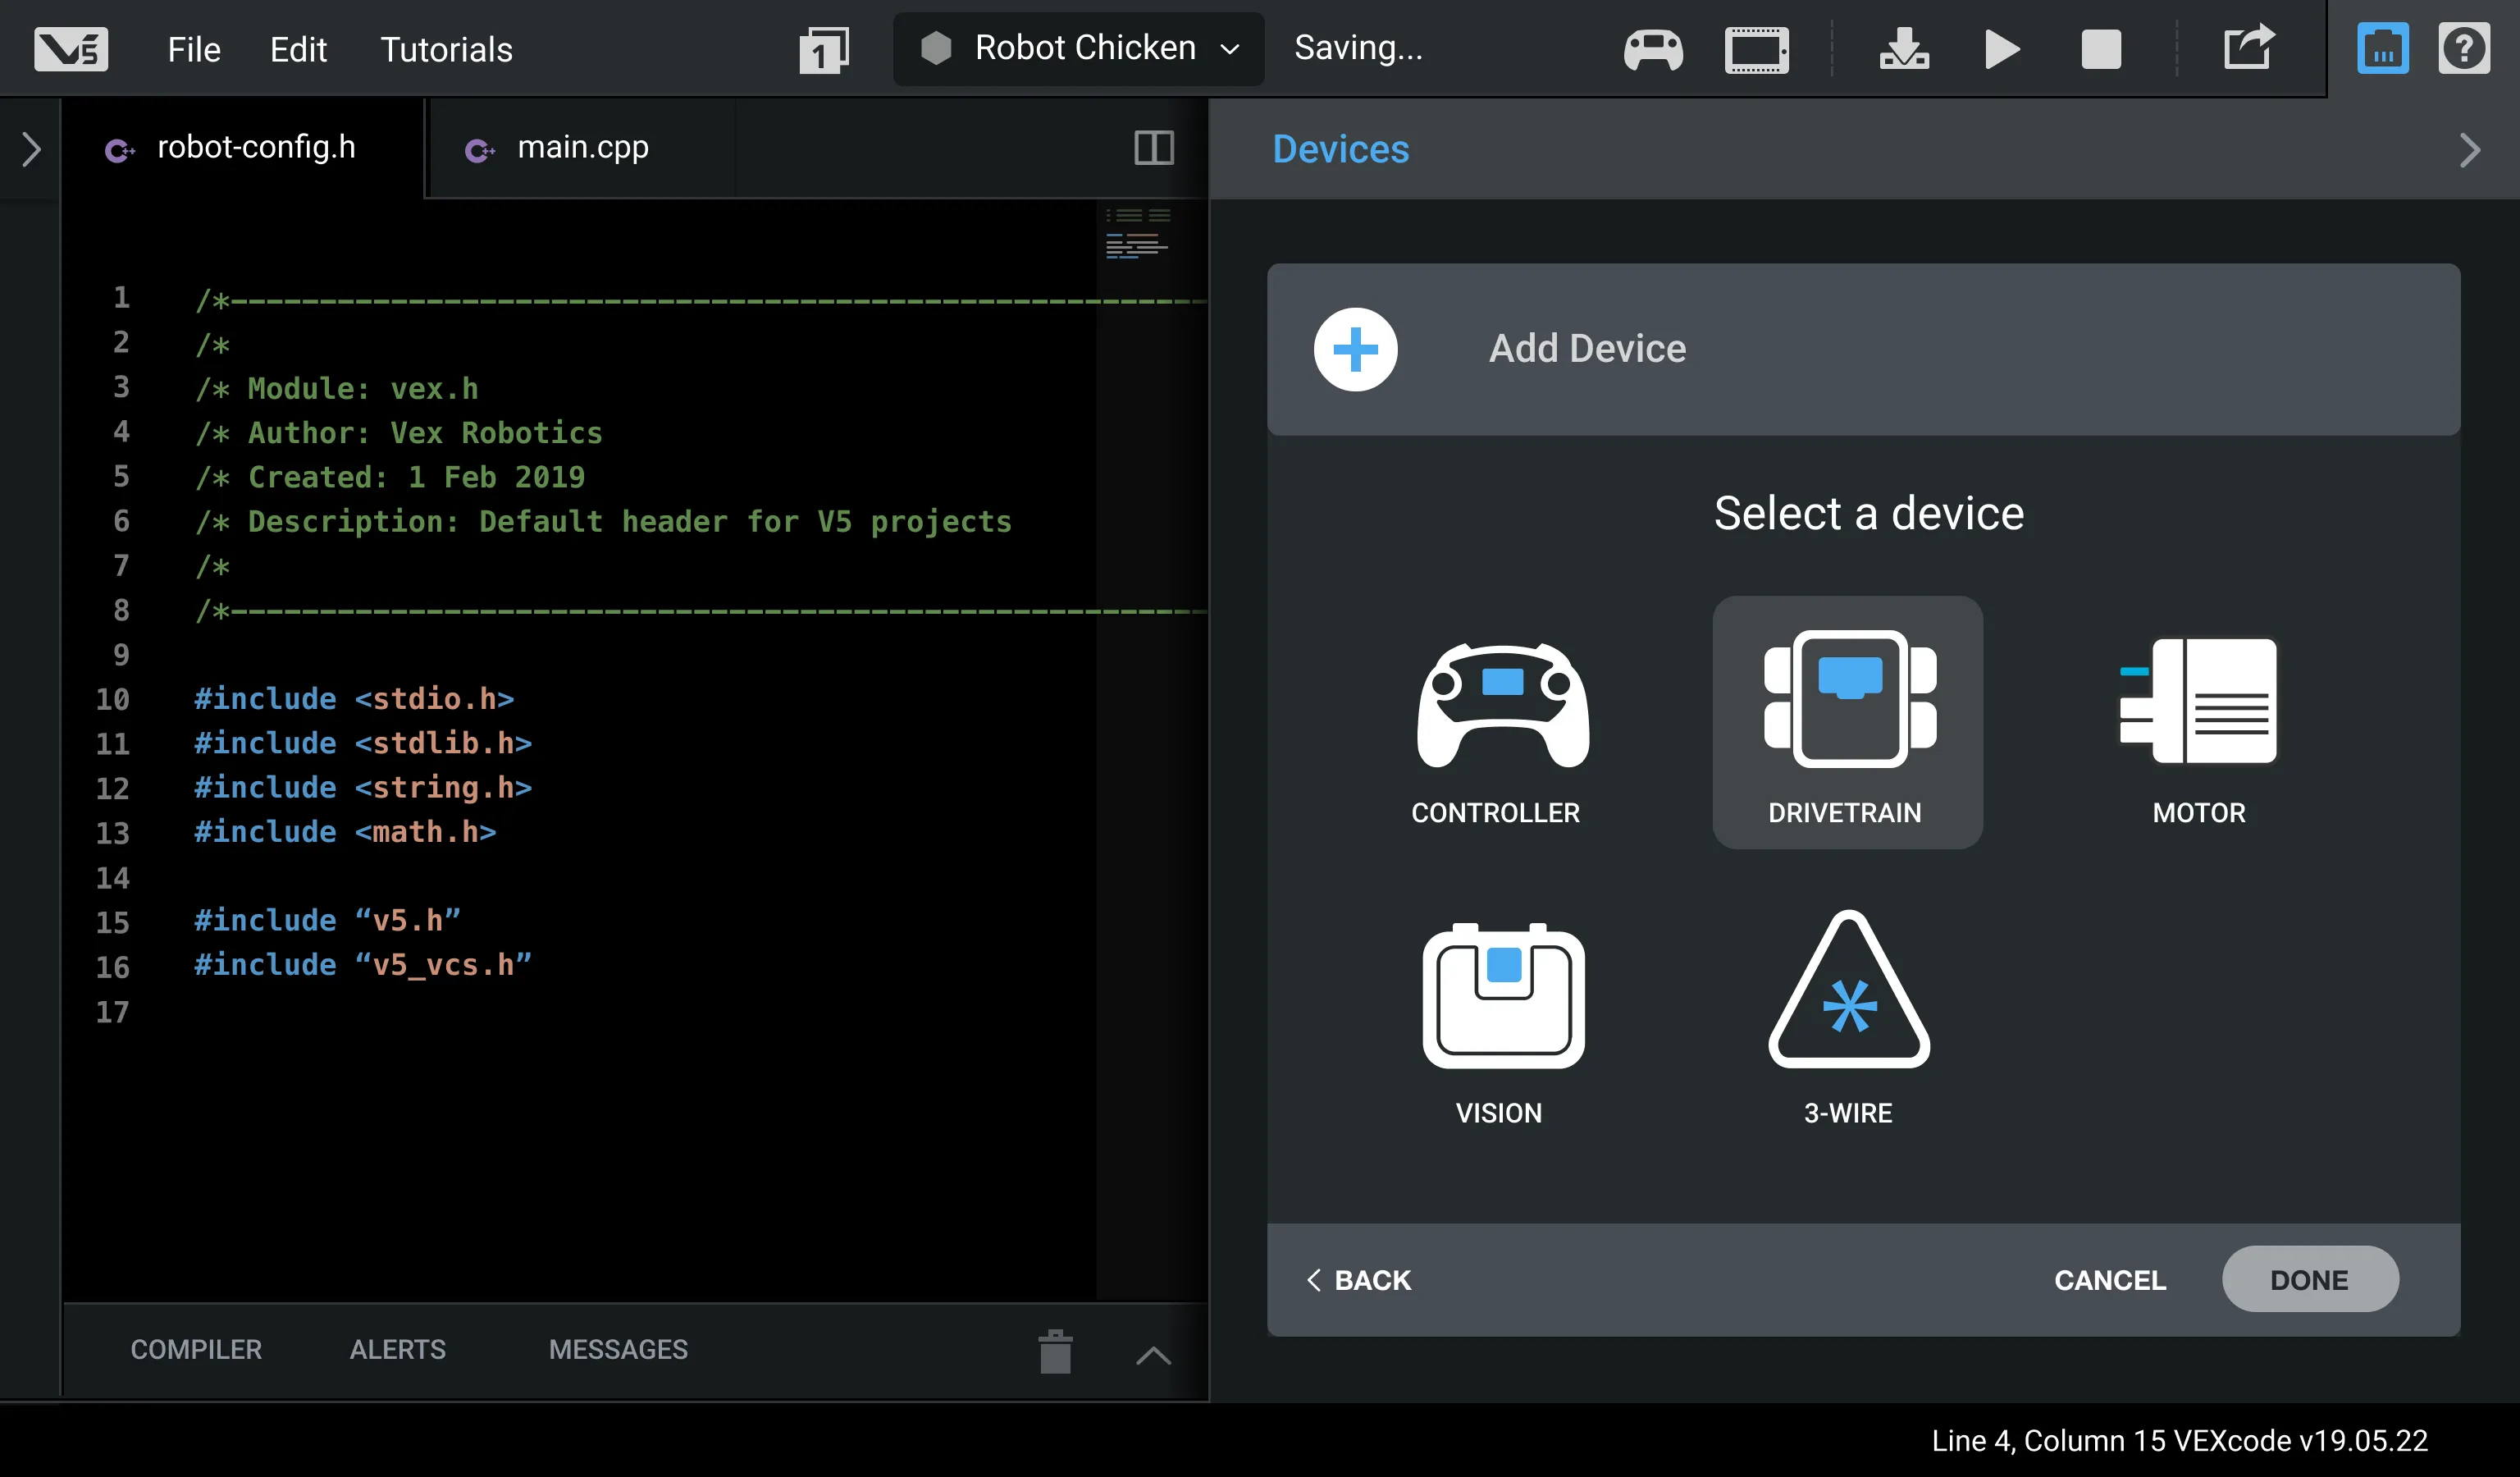Click the CANCEL button
The height and width of the screenshot is (1477, 2520).
2109,1280
